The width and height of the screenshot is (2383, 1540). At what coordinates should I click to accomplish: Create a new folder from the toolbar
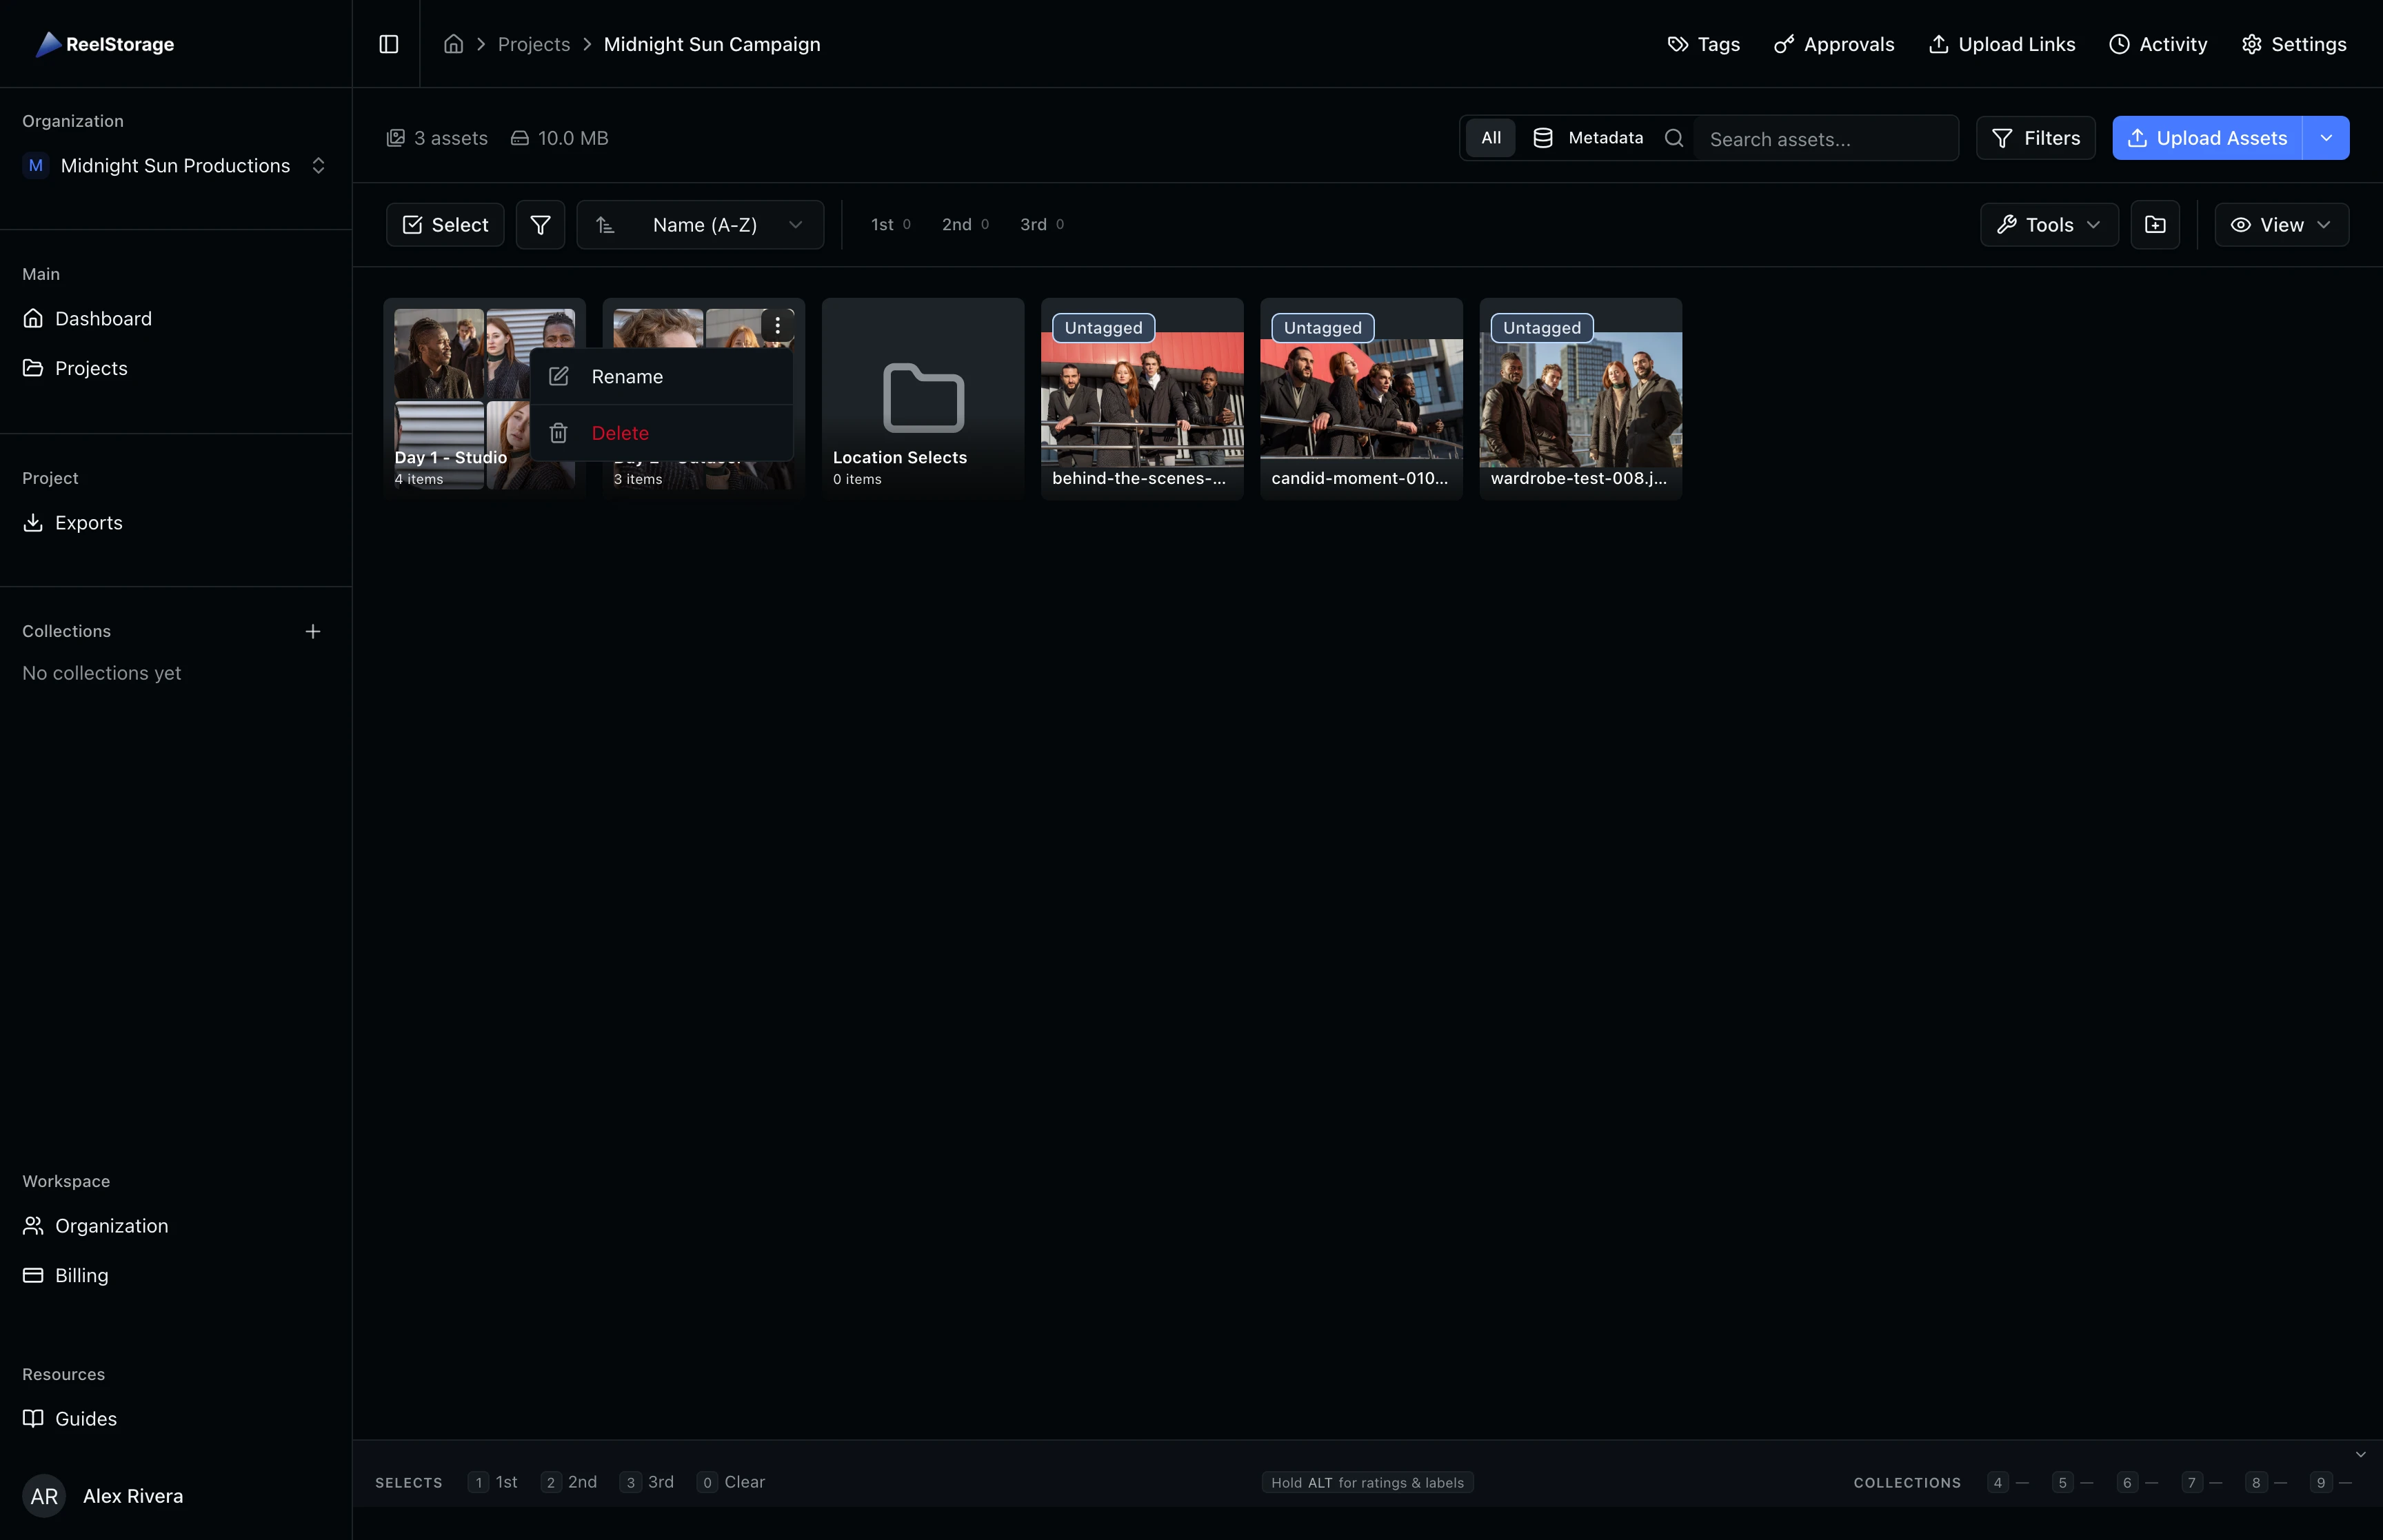pos(2155,224)
